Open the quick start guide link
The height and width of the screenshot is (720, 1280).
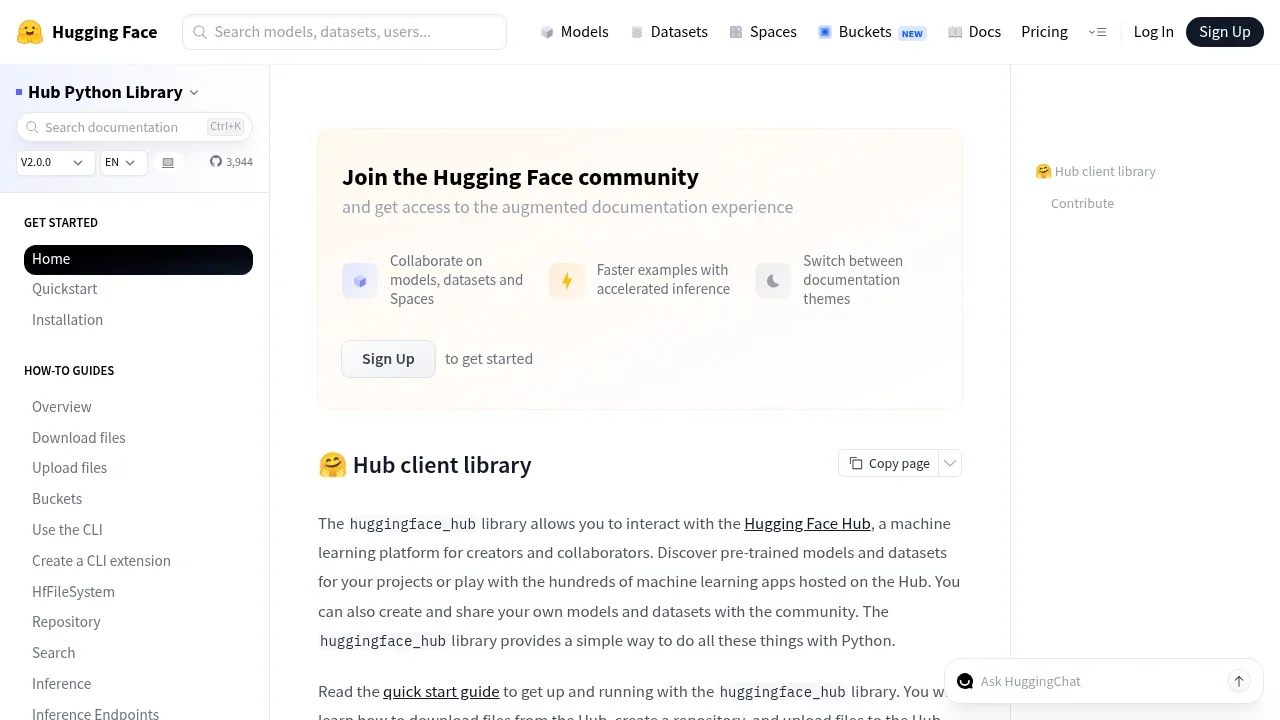(441, 691)
